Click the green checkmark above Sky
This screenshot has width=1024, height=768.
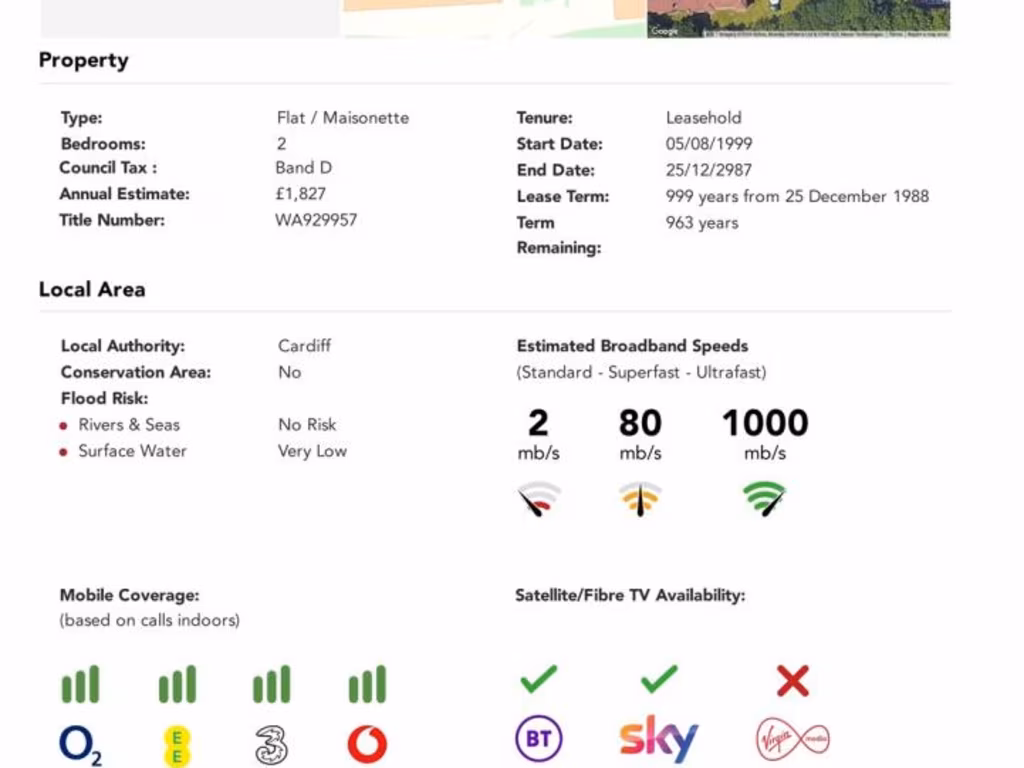pos(658,680)
